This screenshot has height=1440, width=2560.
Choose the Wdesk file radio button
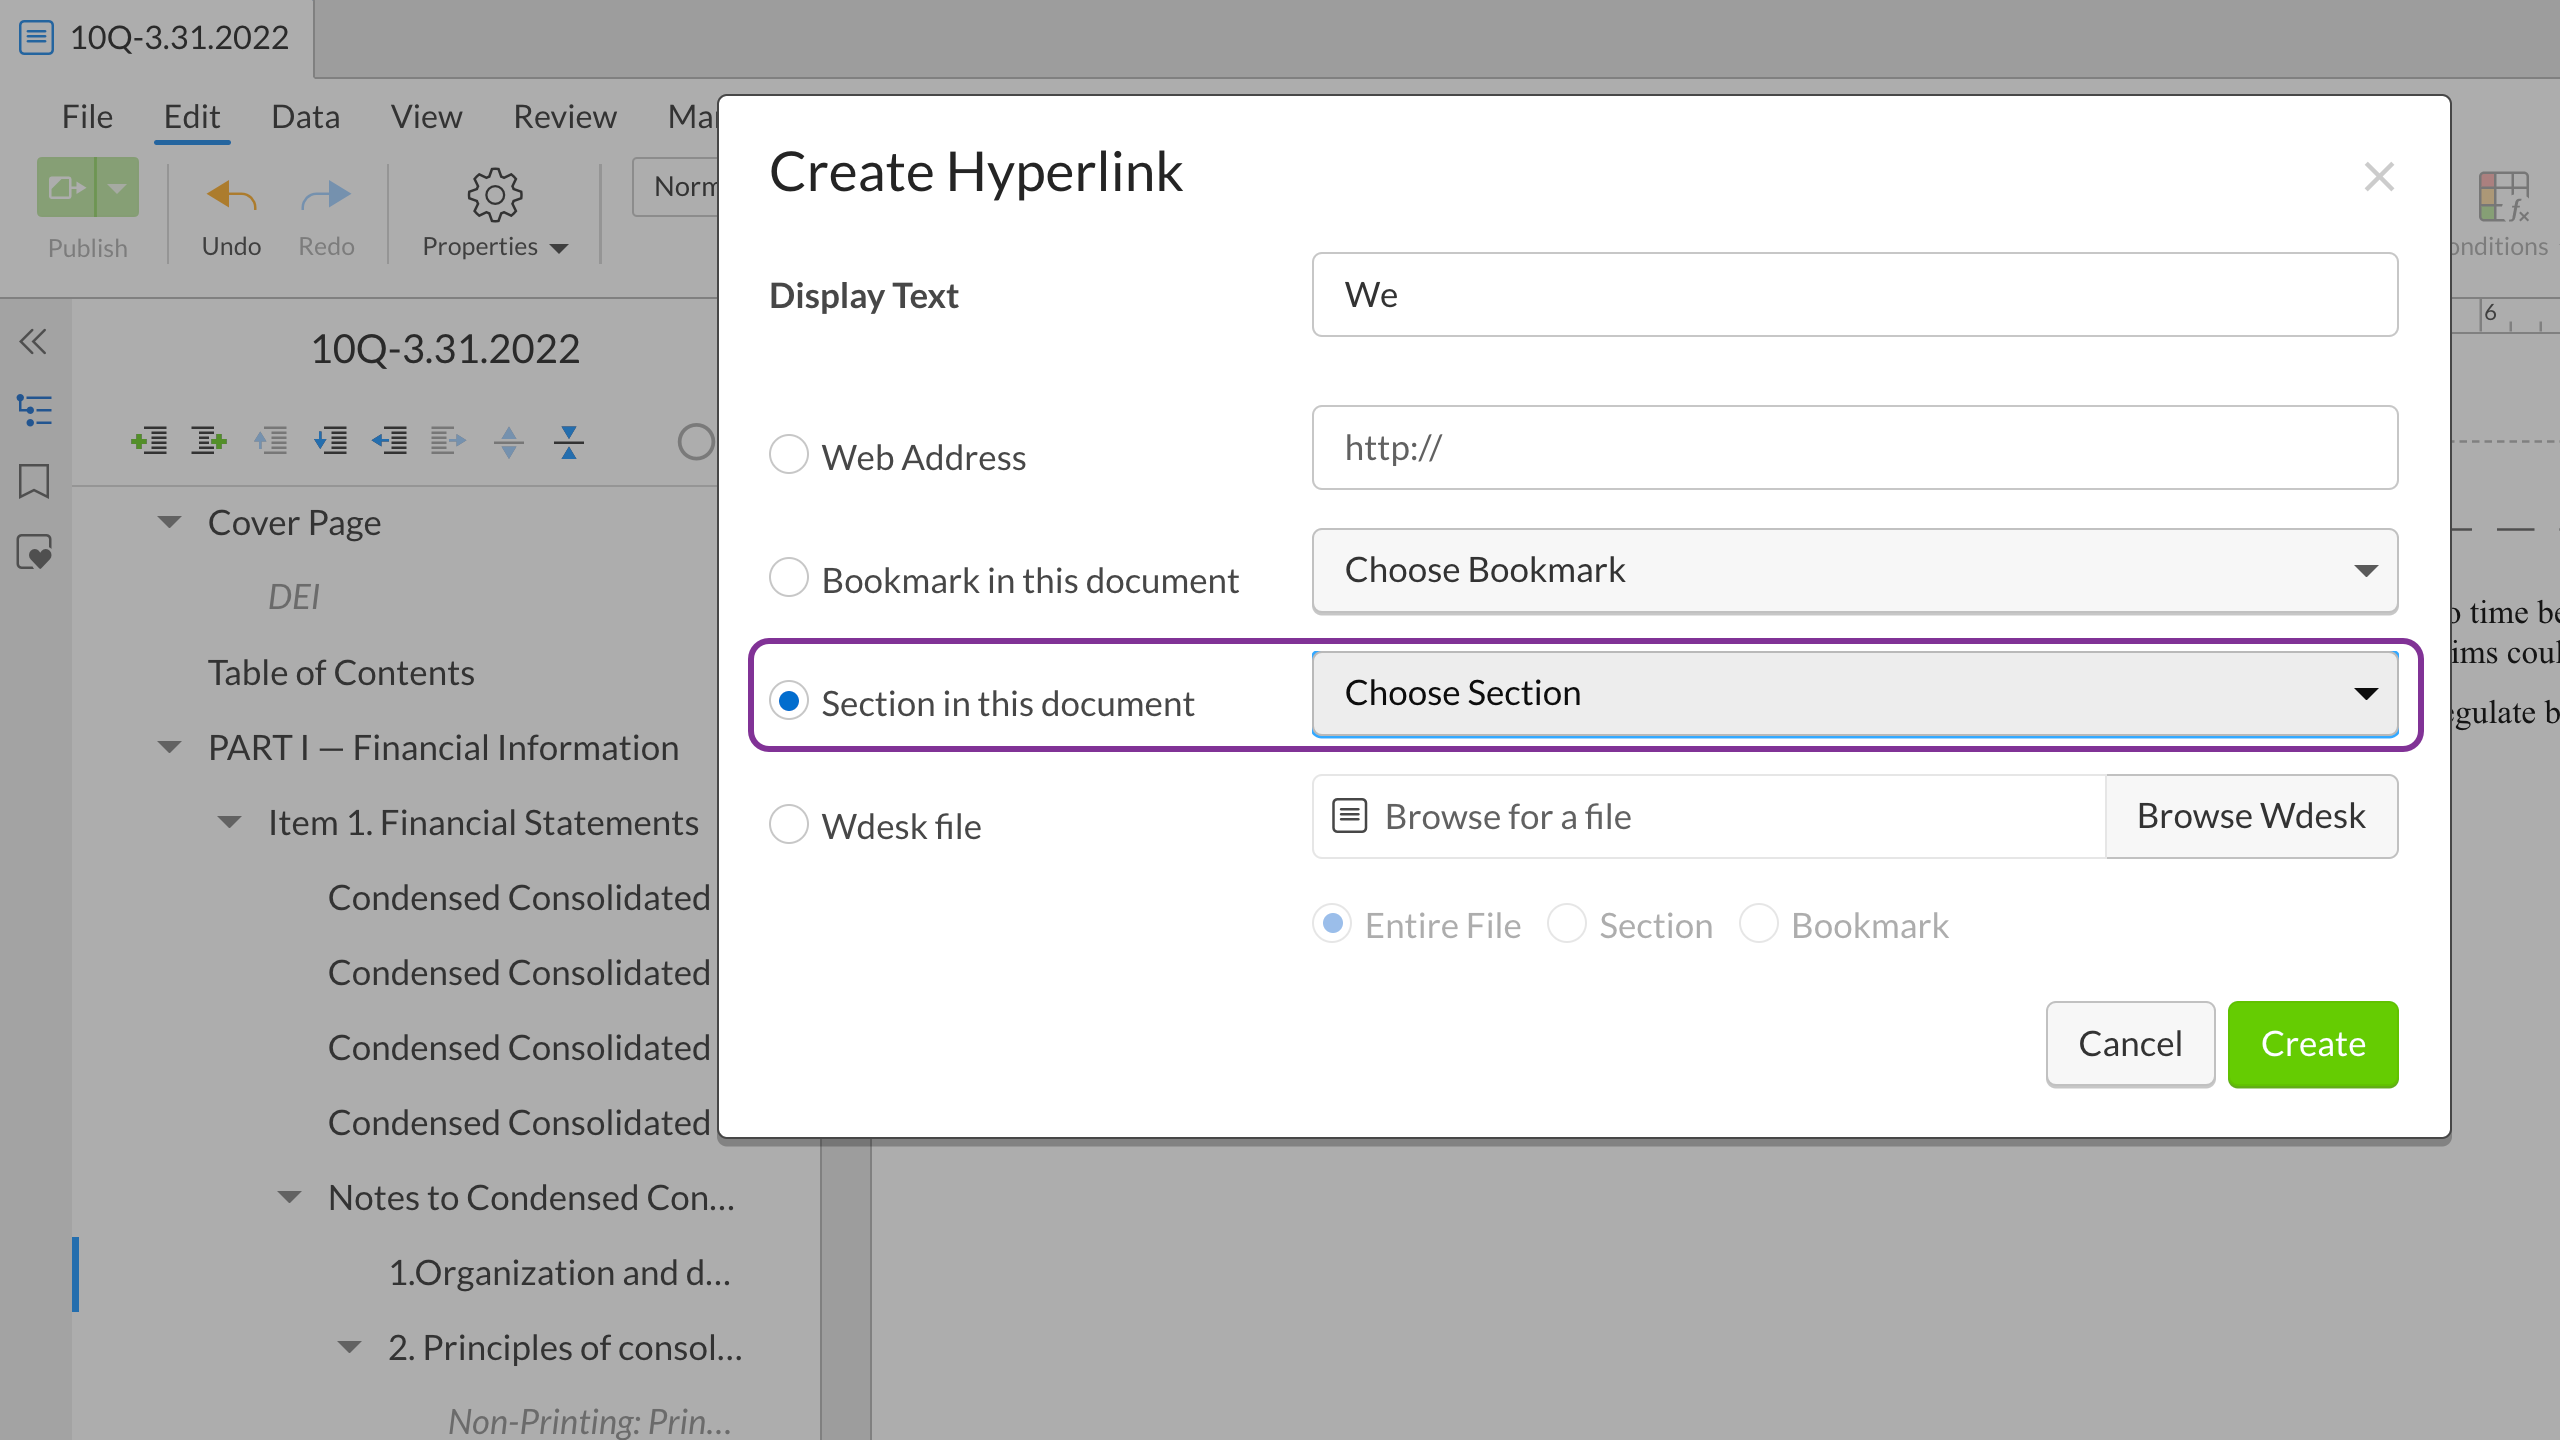coord(789,824)
